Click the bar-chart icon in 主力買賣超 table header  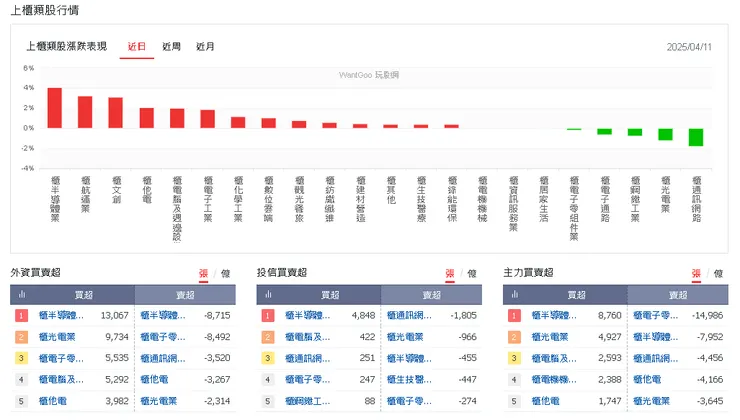[x=514, y=294]
